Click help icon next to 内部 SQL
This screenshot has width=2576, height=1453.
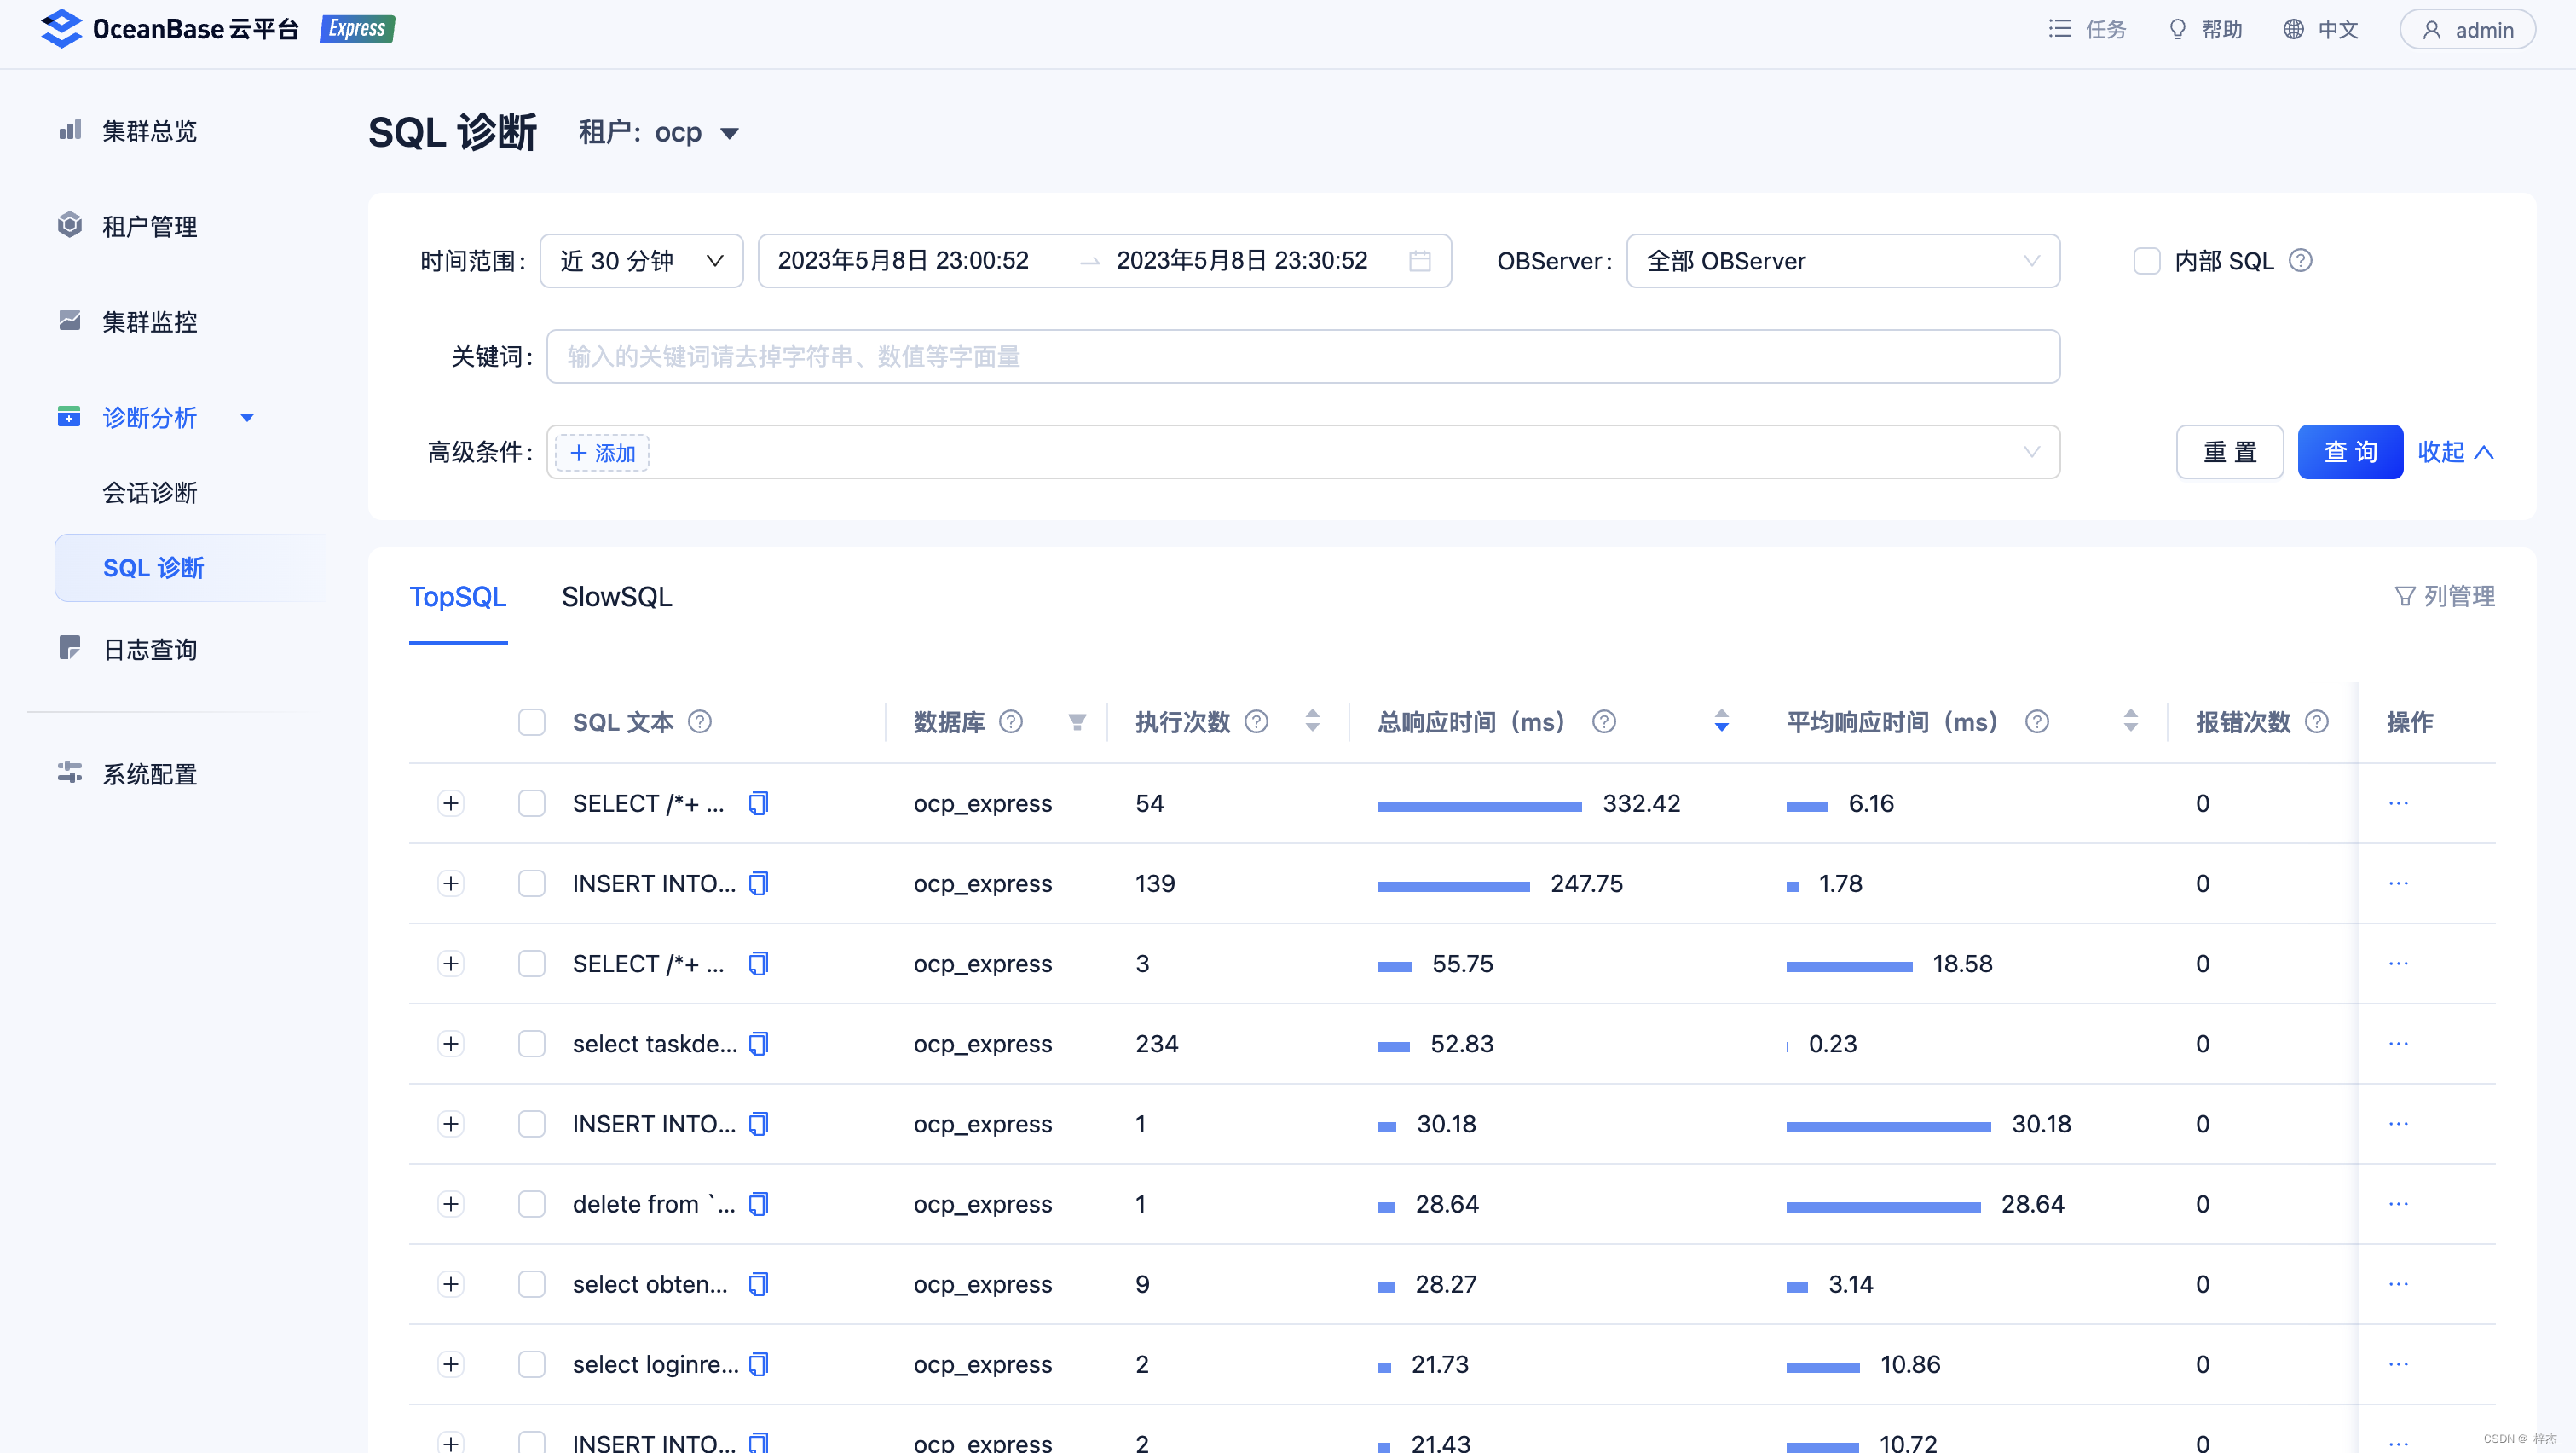pyautogui.click(x=2300, y=260)
